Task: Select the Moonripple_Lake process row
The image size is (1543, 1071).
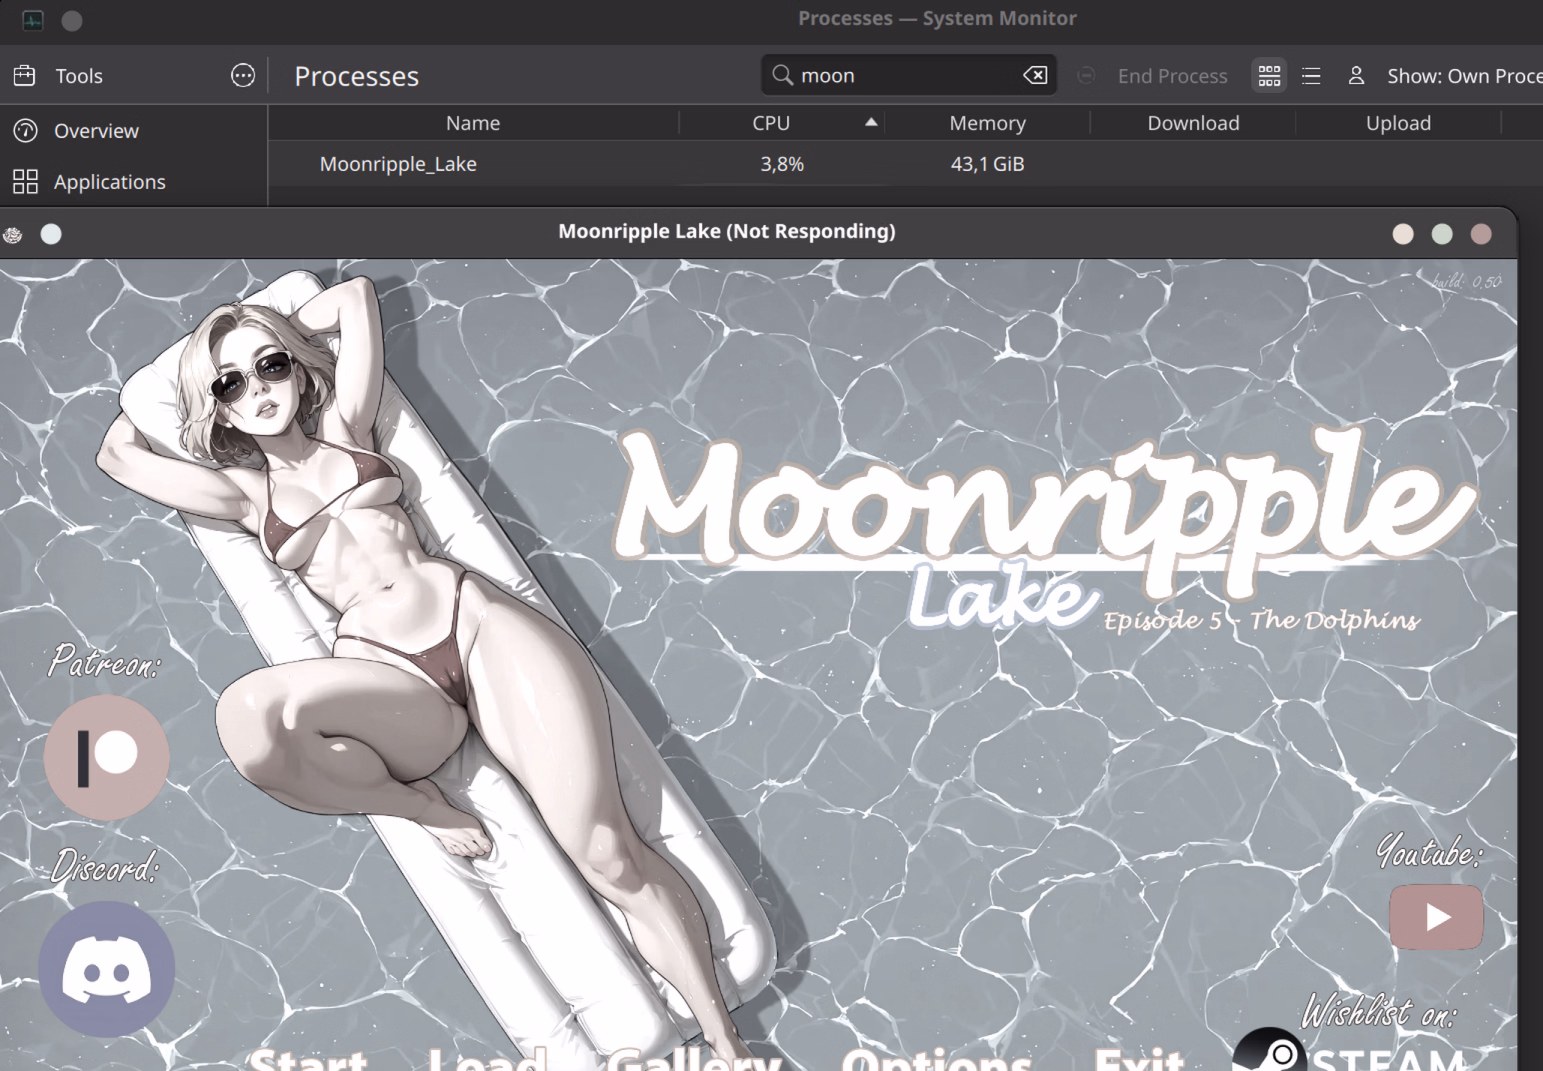Action: [905, 164]
